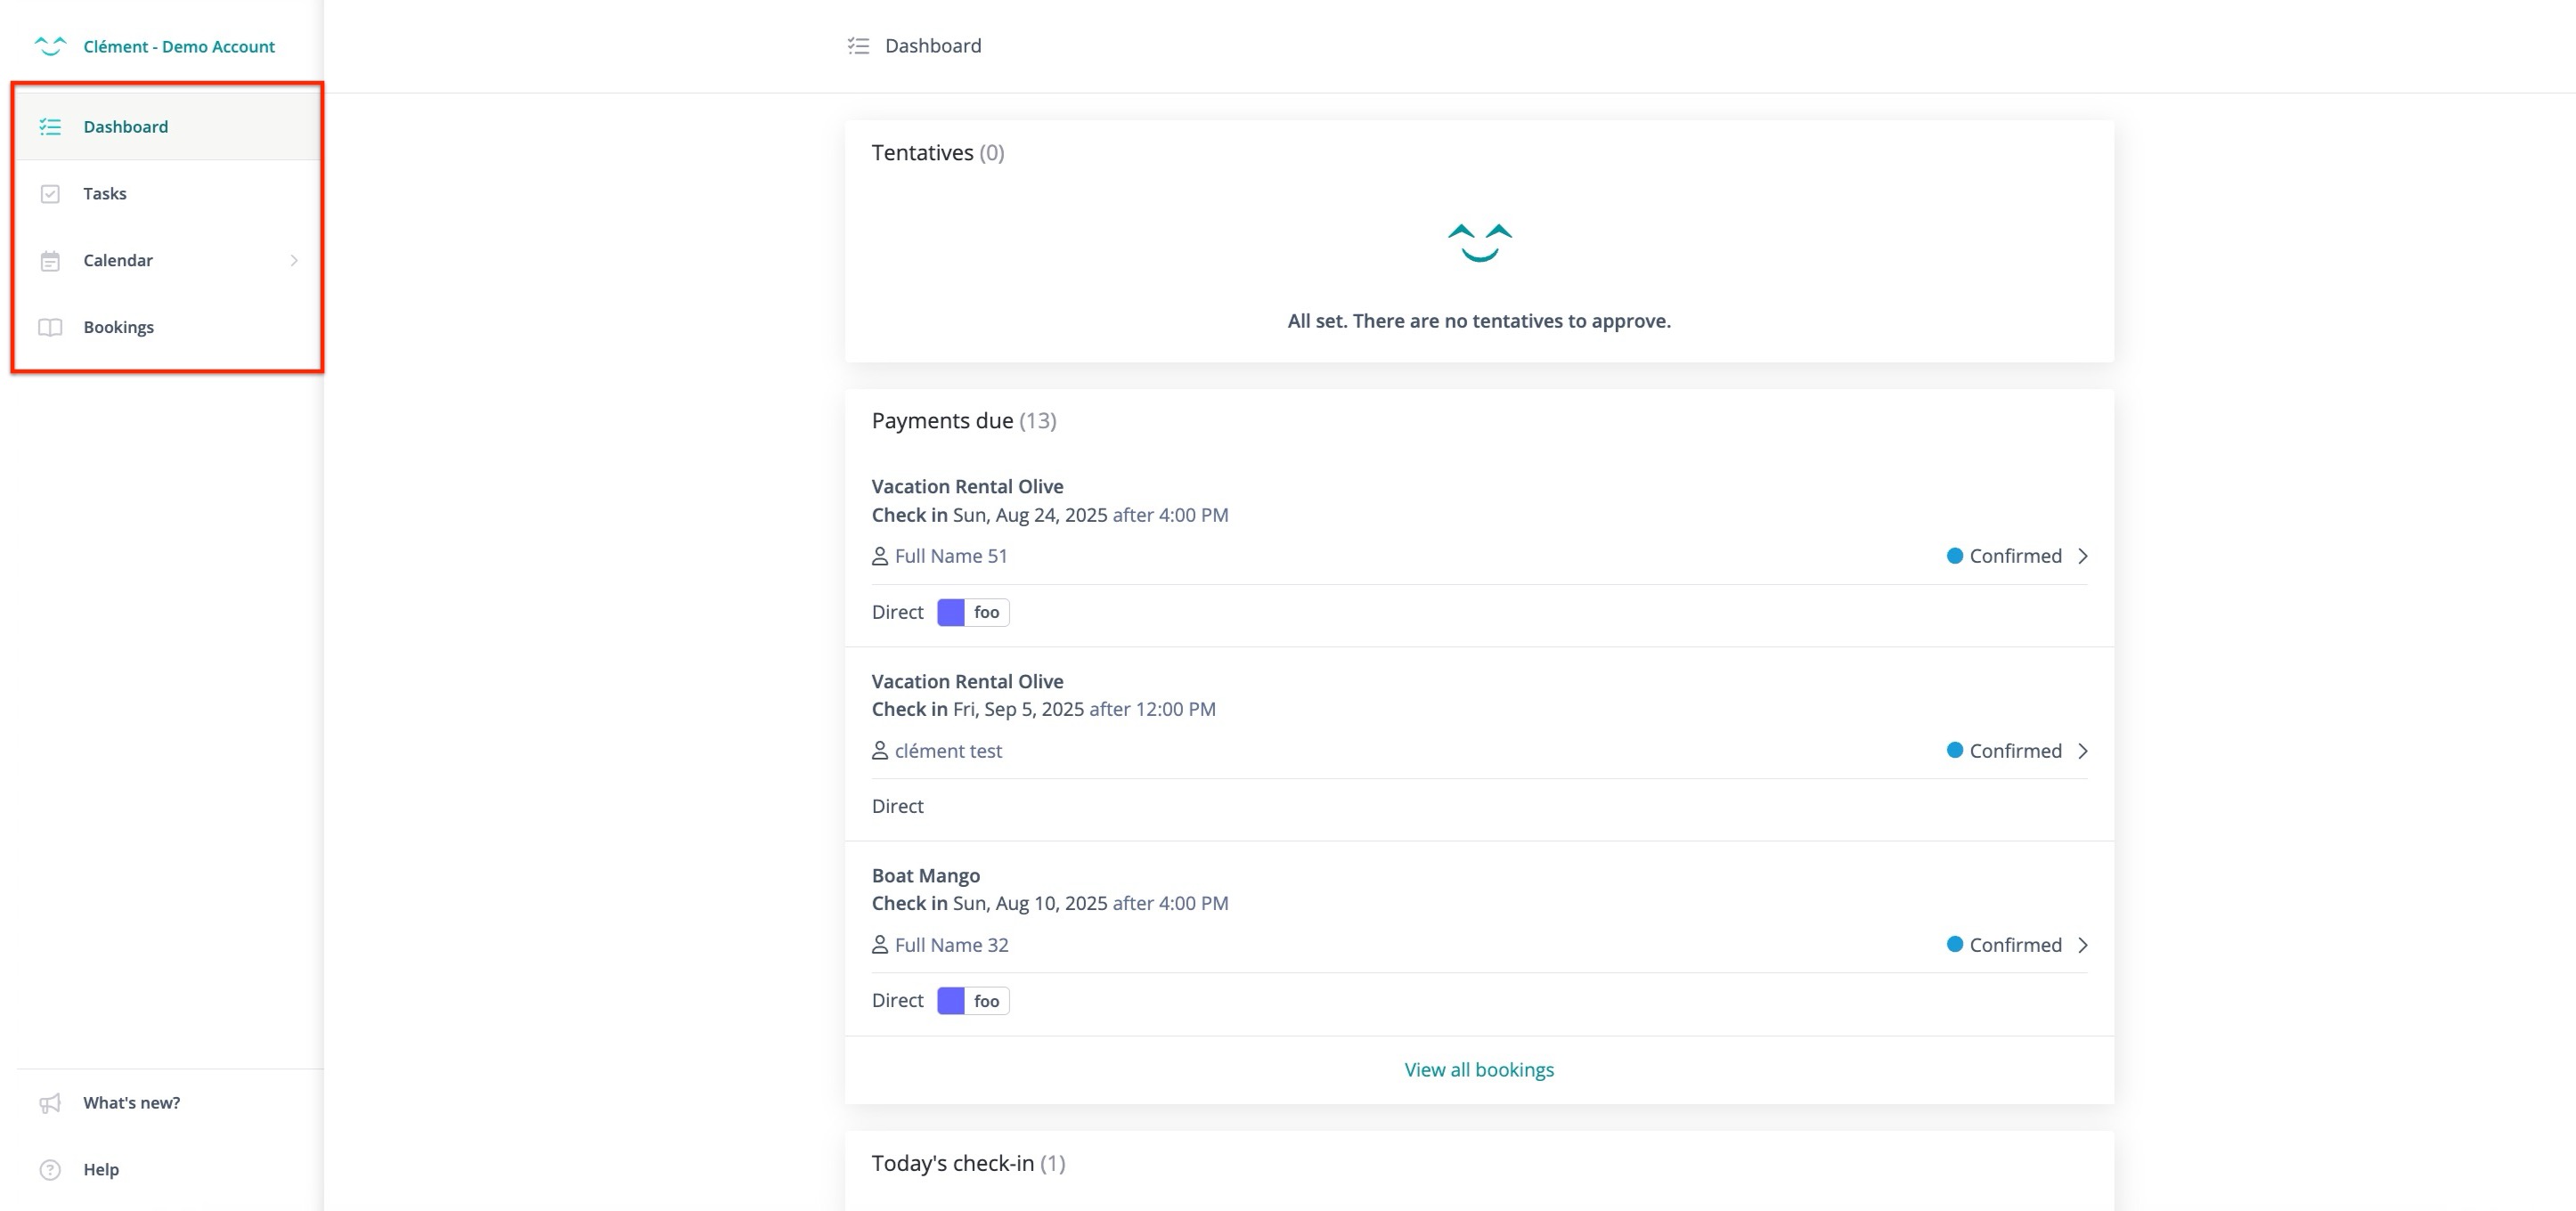Click purple foo tag on Boat Mango booking
This screenshot has height=1211, width=2576.
click(951, 1001)
